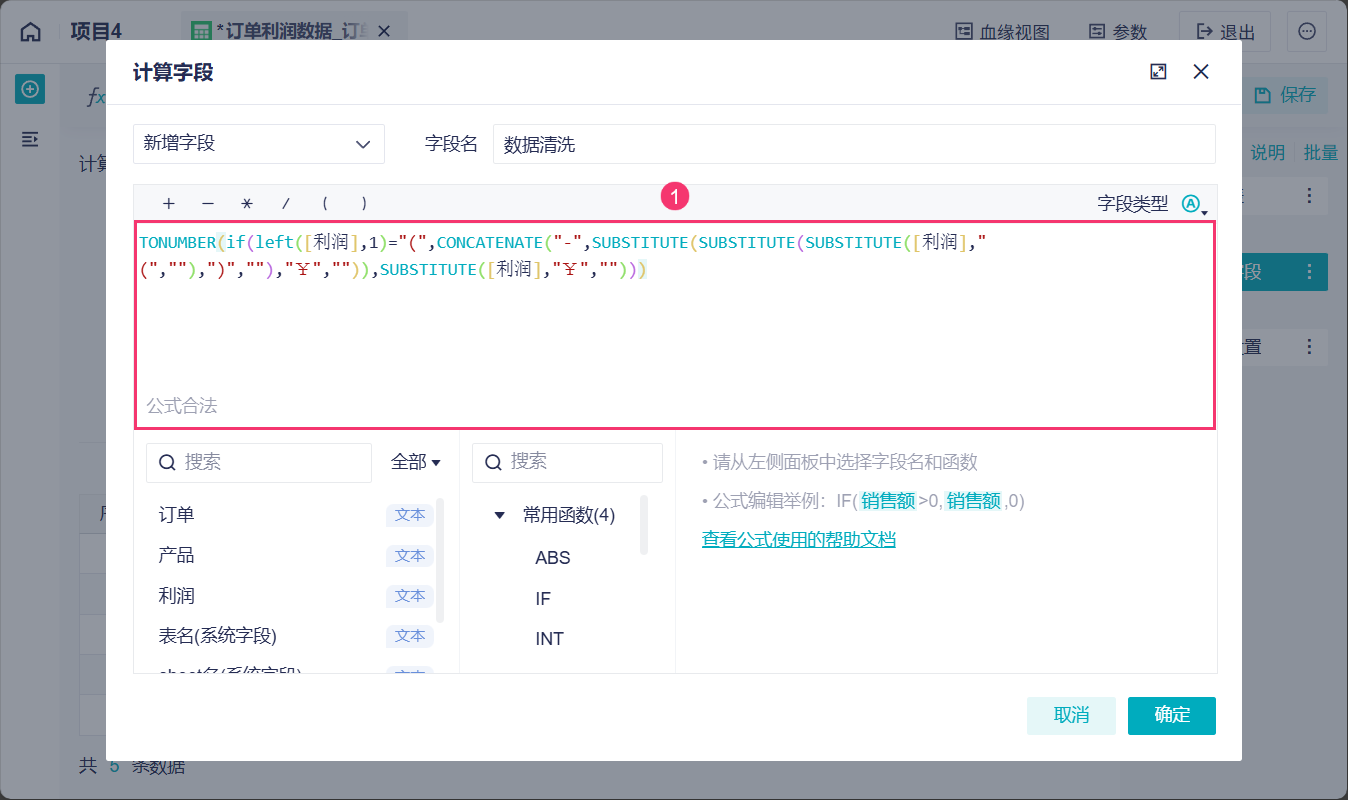Close the 订单利润数据 tab
Viewport: 1348px width, 800px height.
(x=385, y=32)
